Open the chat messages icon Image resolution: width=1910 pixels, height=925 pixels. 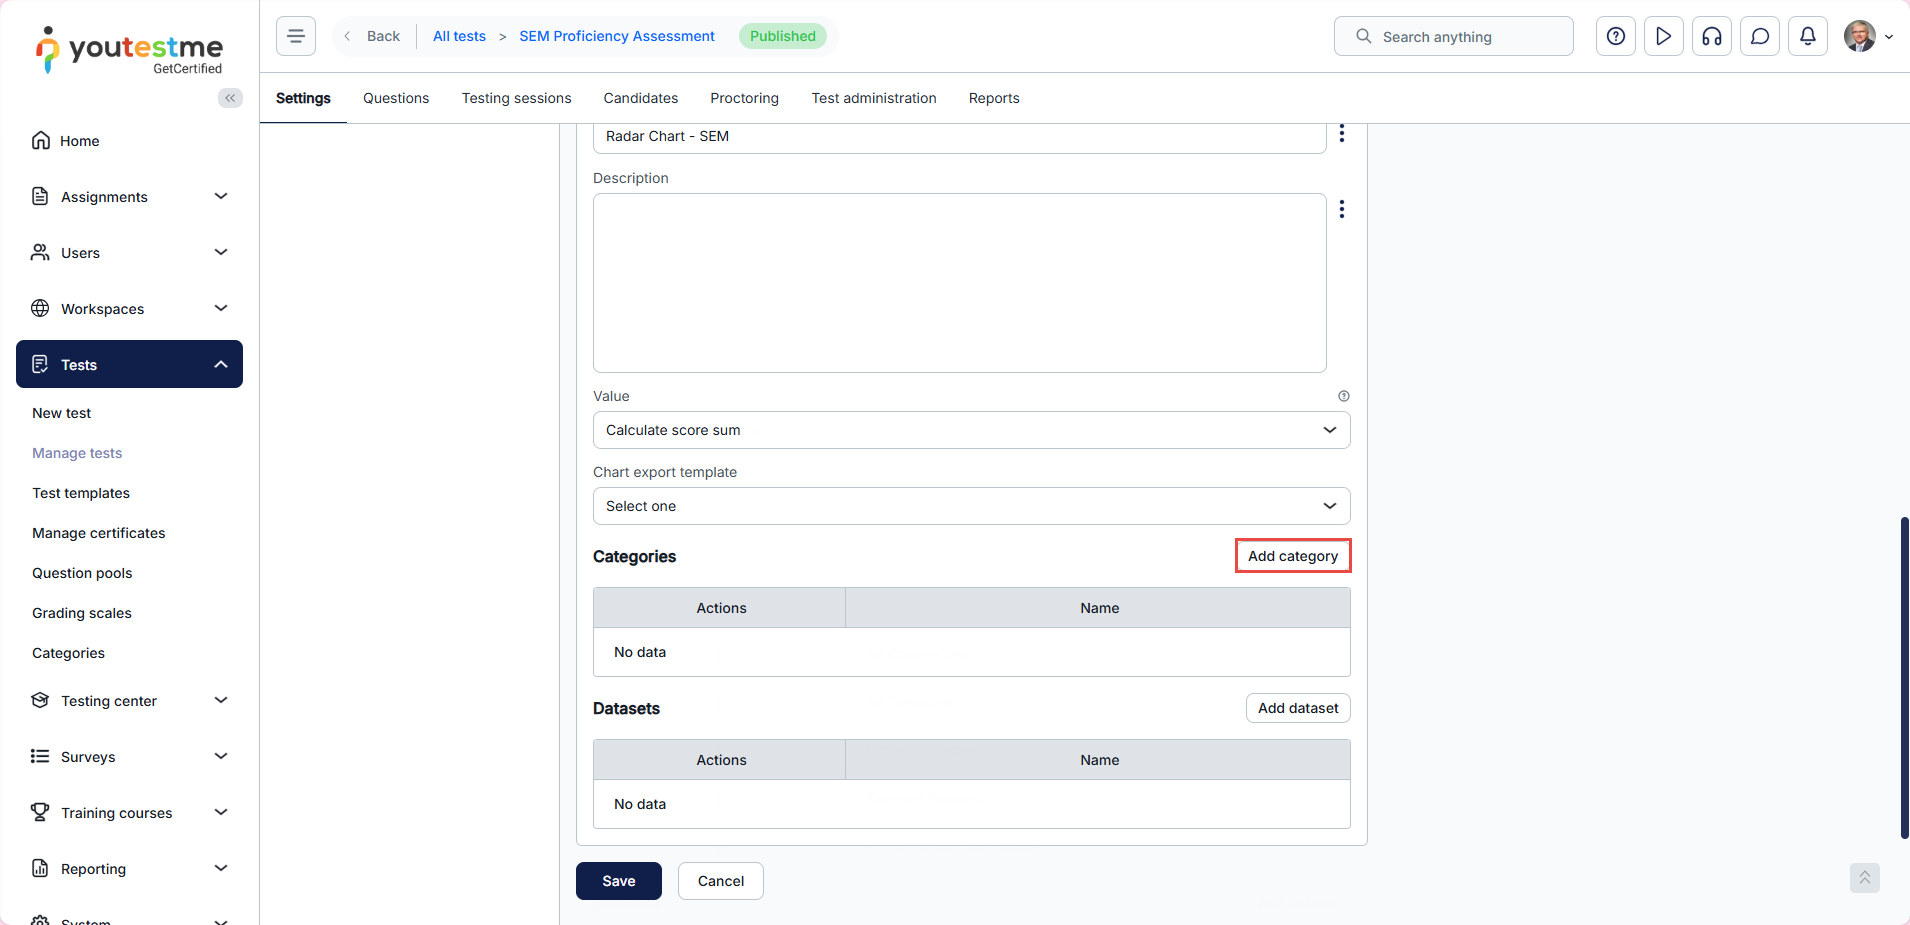(x=1759, y=36)
